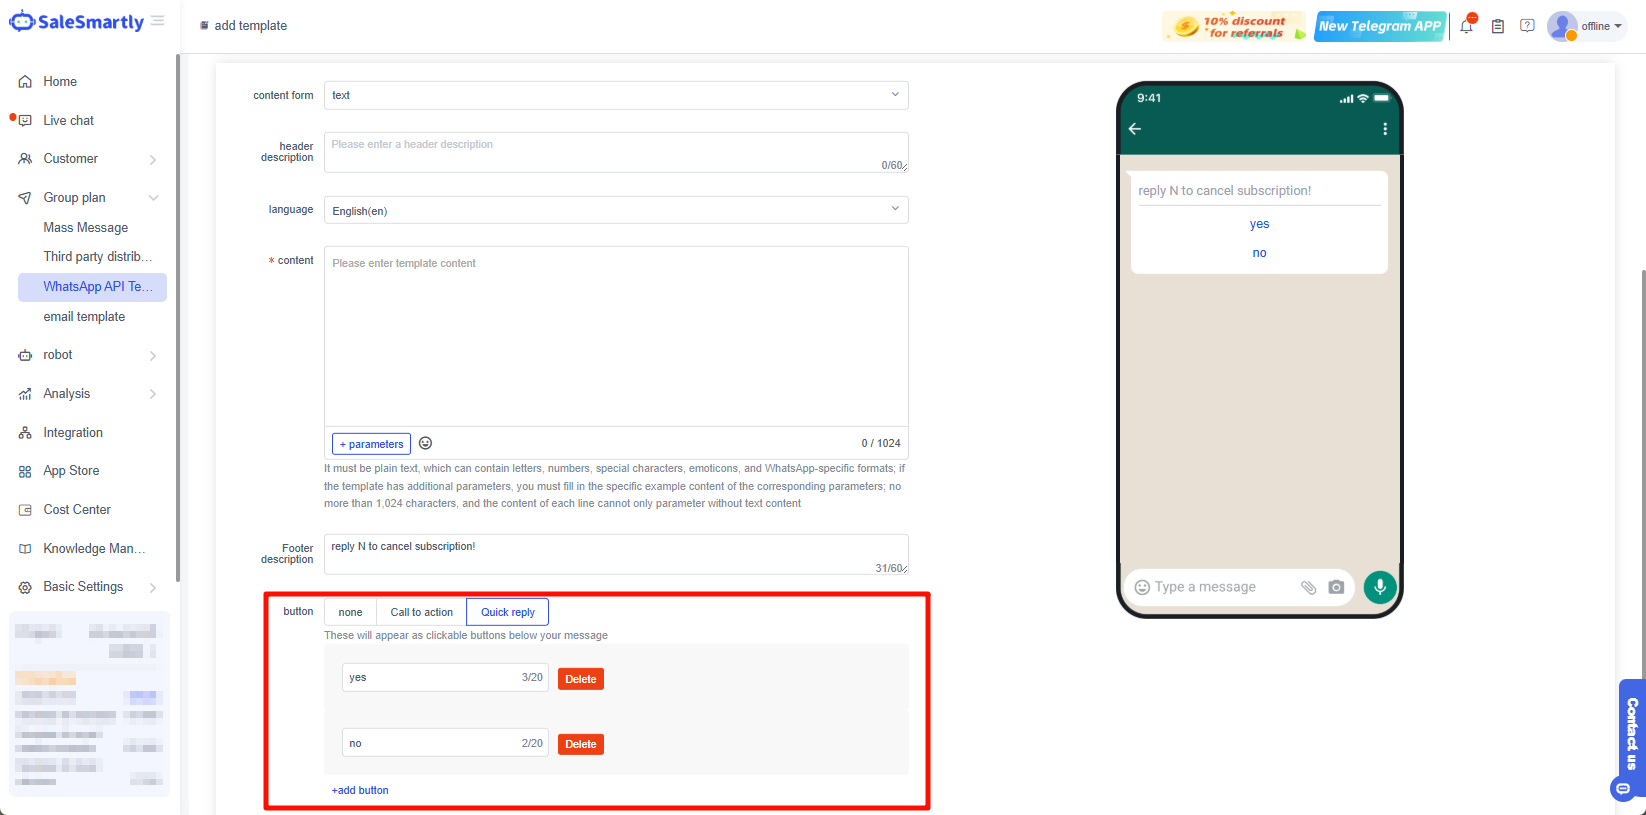1646x815 pixels.
Task: Expand the Basic Settings menu
Action: (x=153, y=588)
